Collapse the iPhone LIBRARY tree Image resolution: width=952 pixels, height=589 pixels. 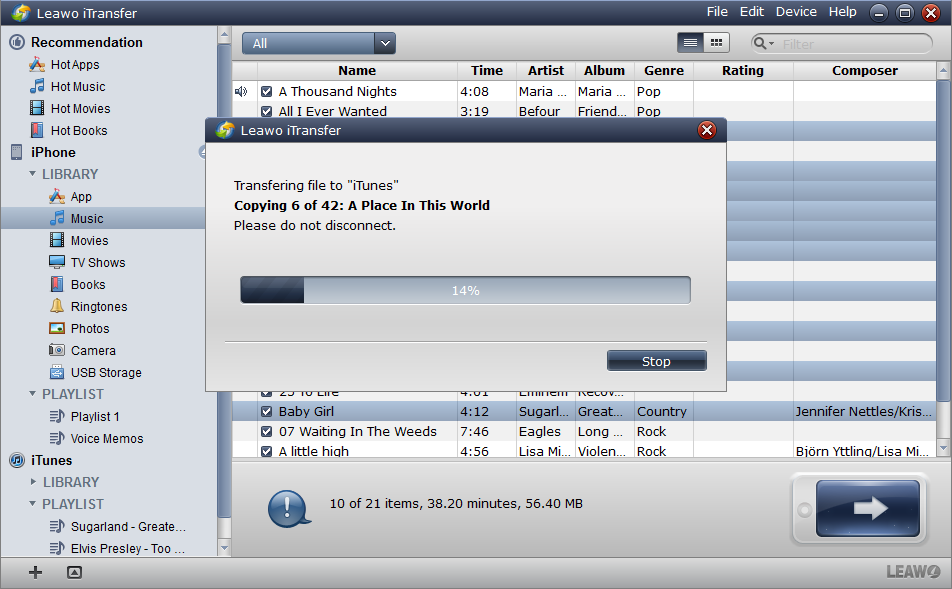pyautogui.click(x=33, y=174)
